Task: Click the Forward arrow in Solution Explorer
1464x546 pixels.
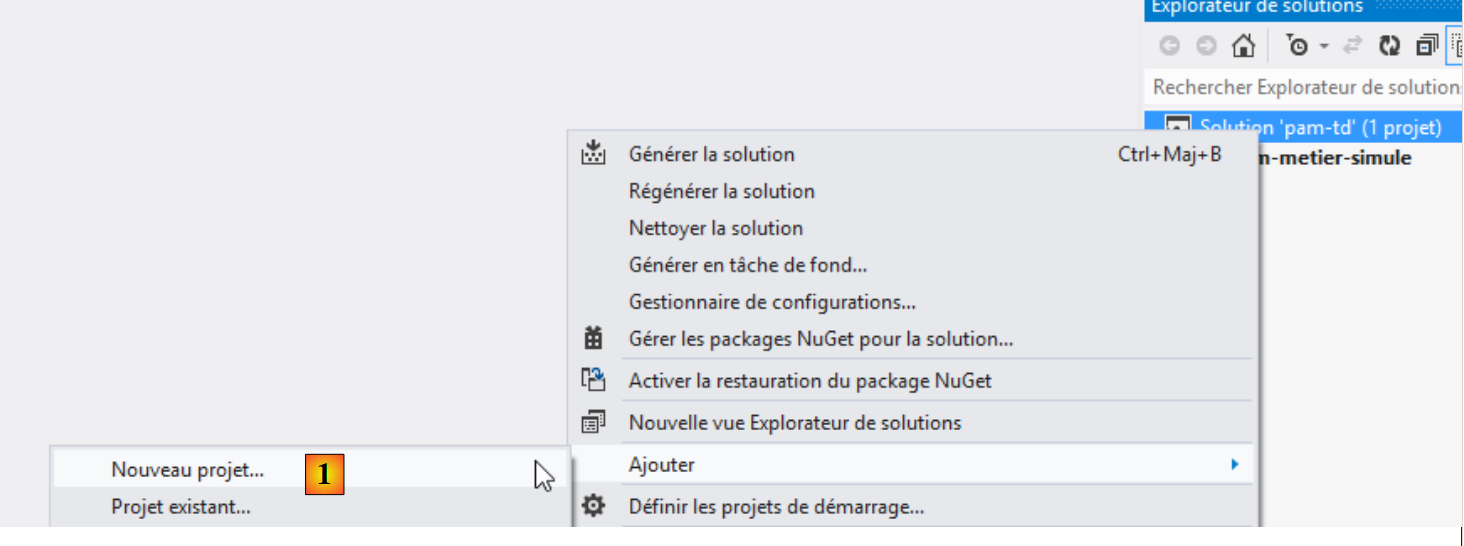Action: [x=1206, y=46]
